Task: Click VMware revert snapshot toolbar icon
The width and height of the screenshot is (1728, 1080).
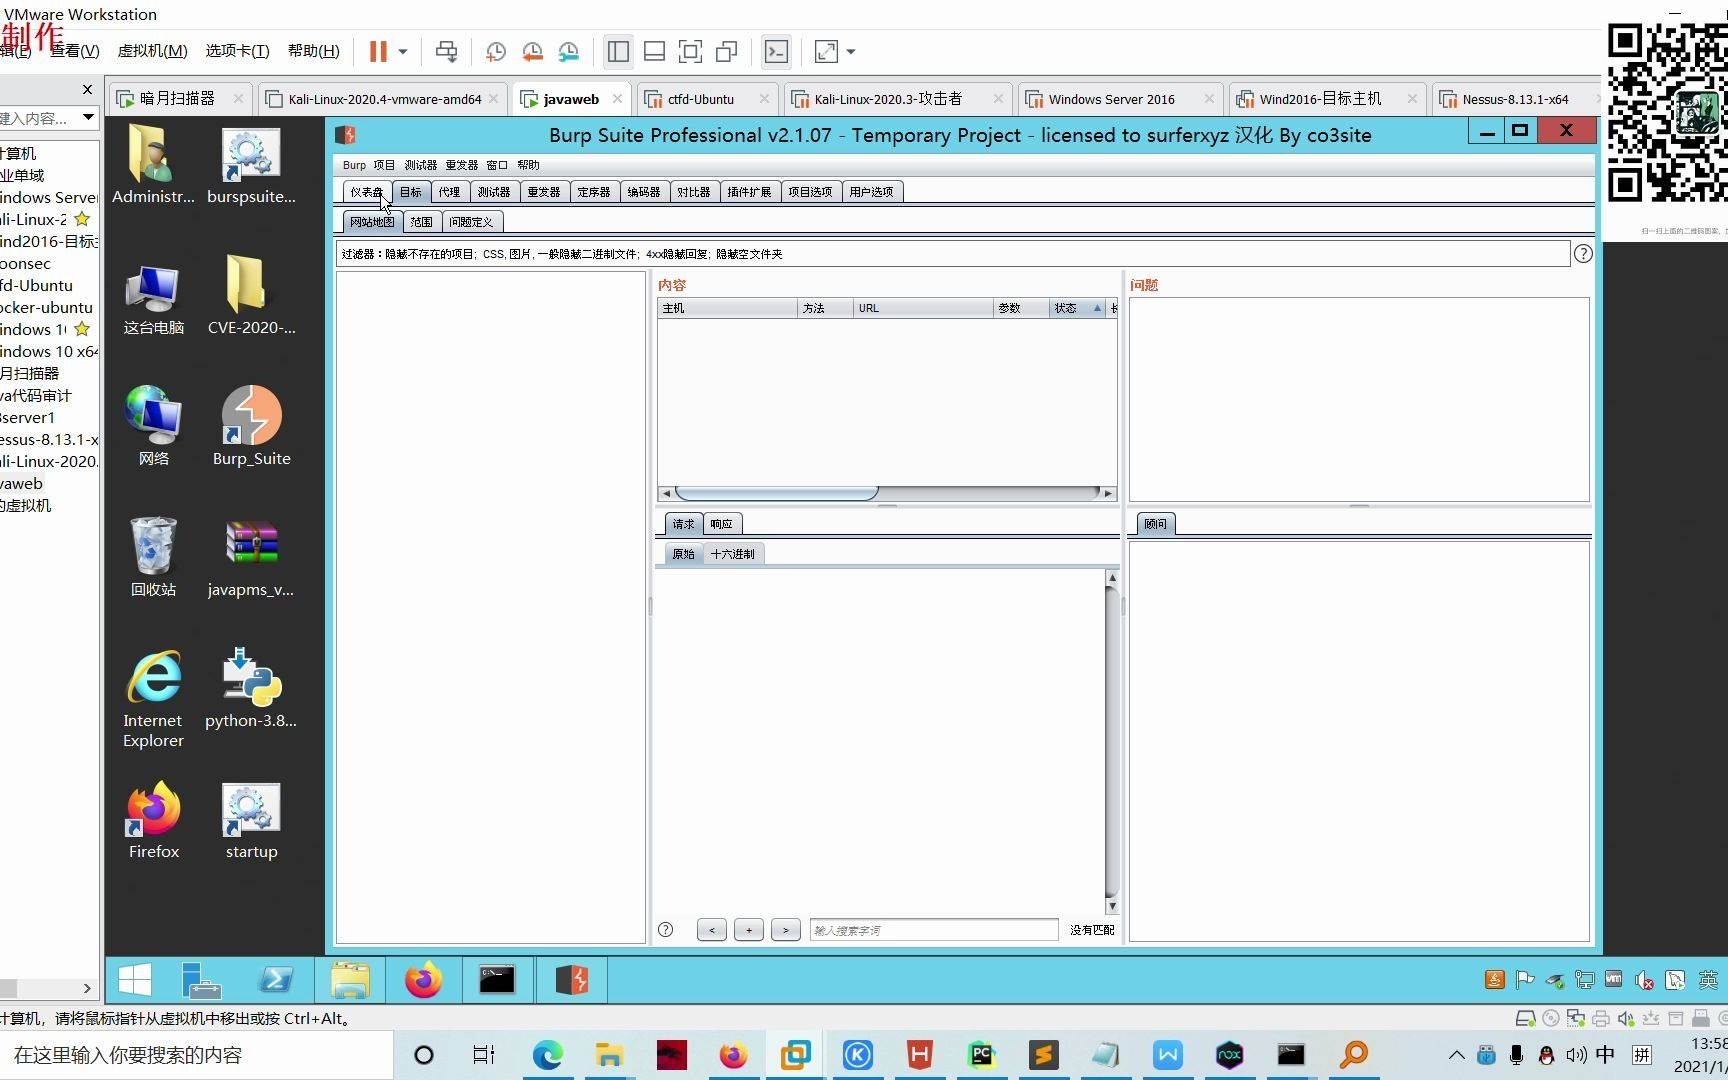Action: 532,51
